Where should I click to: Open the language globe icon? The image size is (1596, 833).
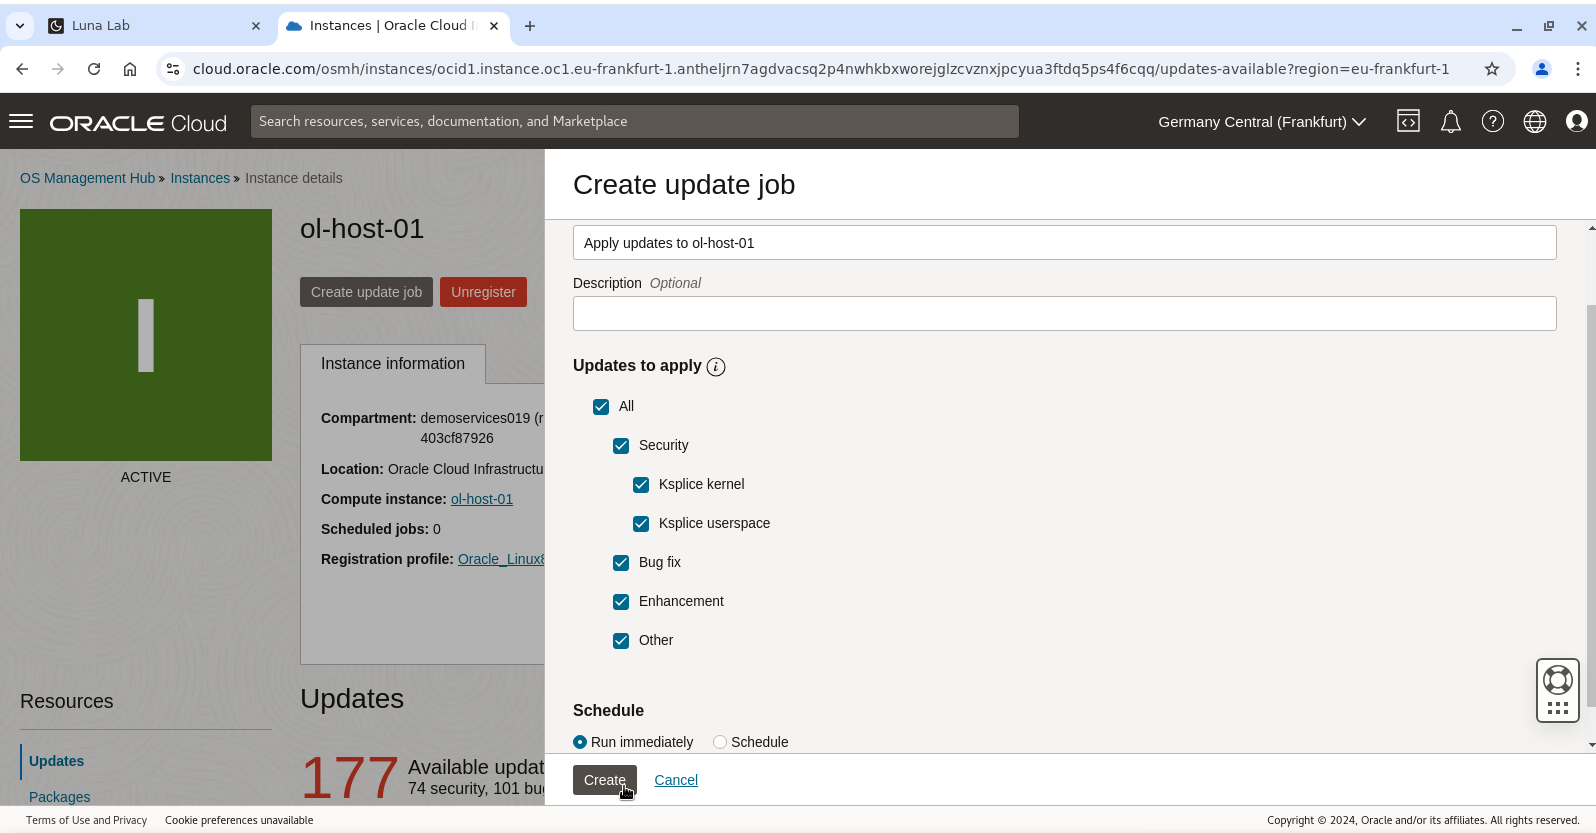[x=1534, y=121]
